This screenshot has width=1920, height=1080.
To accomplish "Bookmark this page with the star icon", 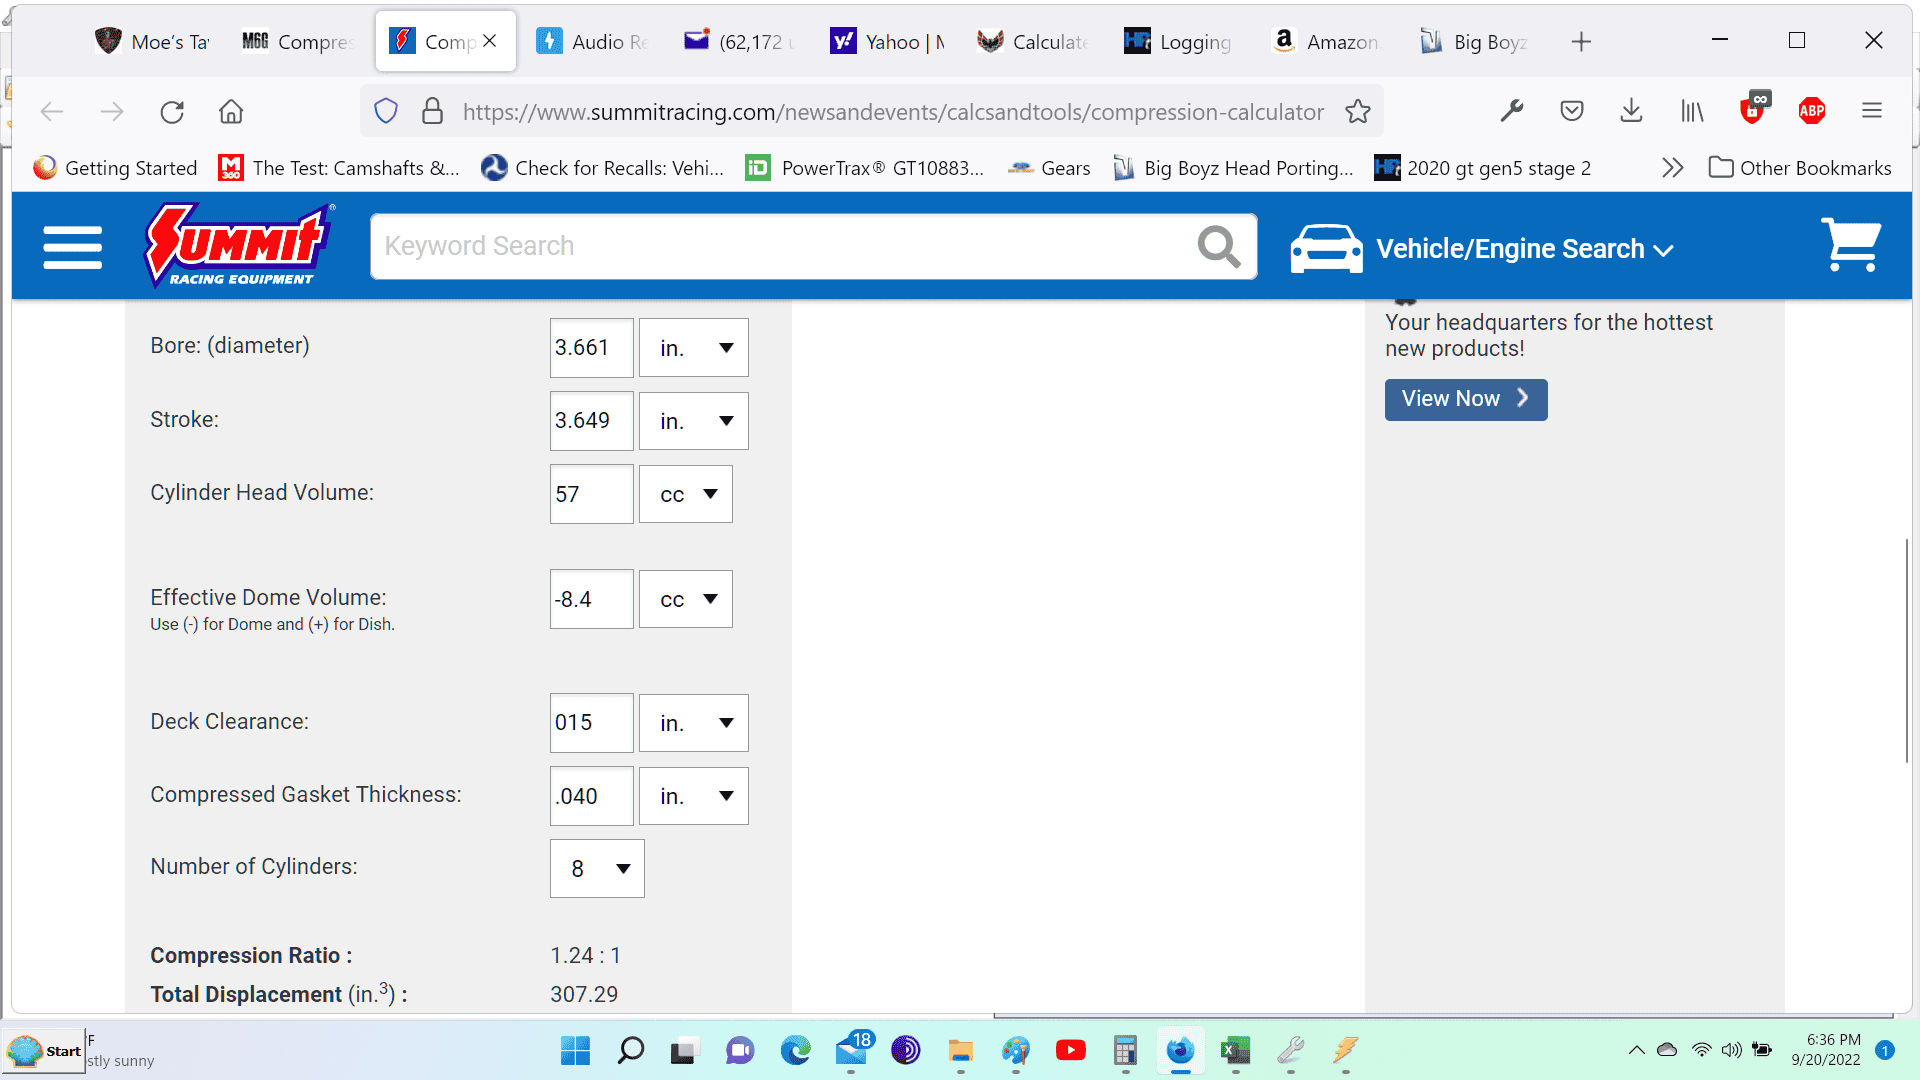I will pos(1357,111).
